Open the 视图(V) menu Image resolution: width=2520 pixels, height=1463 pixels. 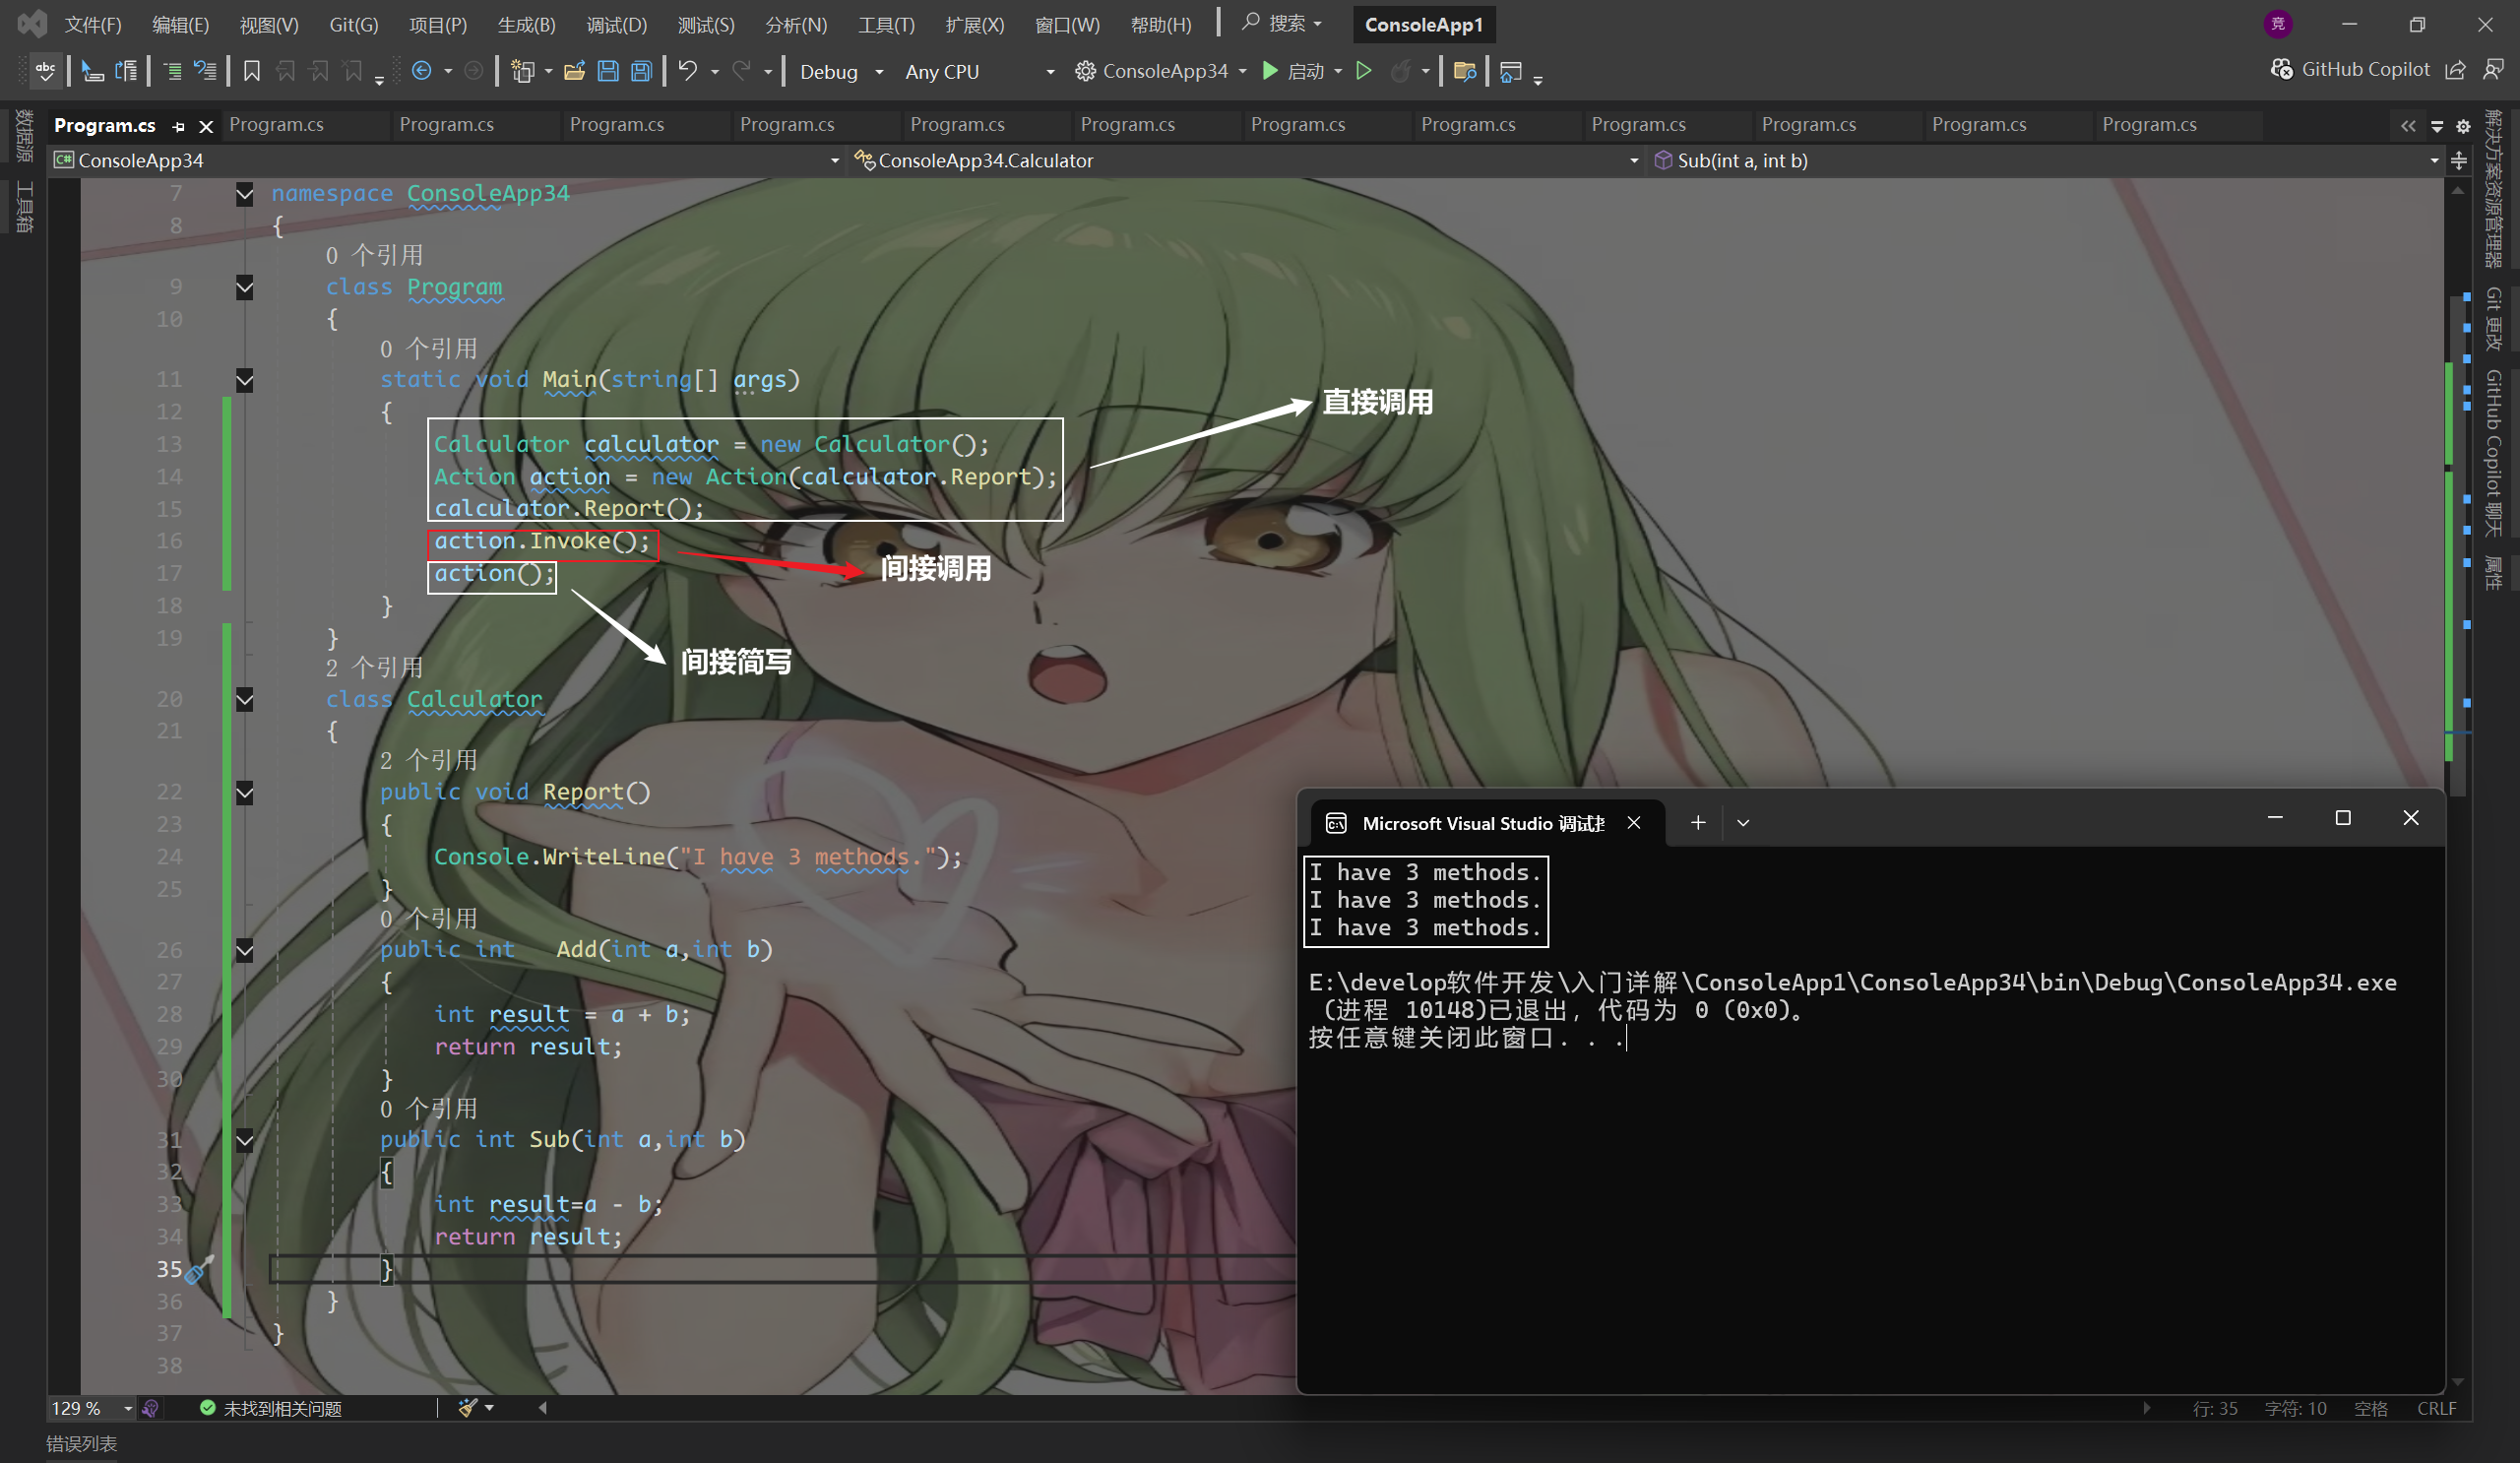coord(269,24)
